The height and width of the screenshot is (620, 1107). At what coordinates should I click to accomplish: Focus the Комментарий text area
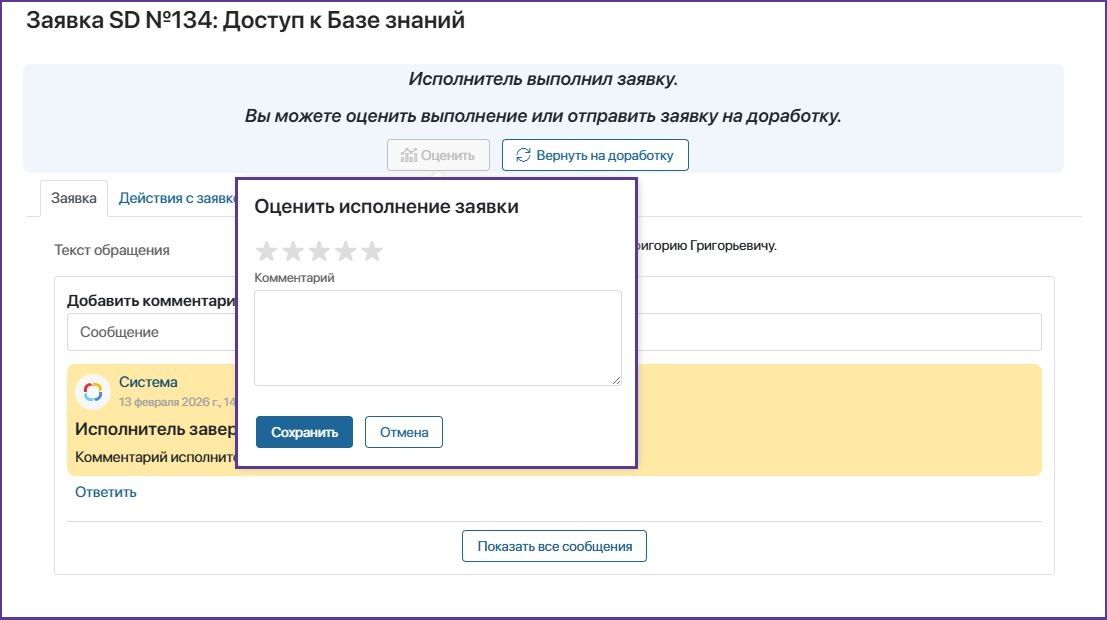click(x=437, y=337)
